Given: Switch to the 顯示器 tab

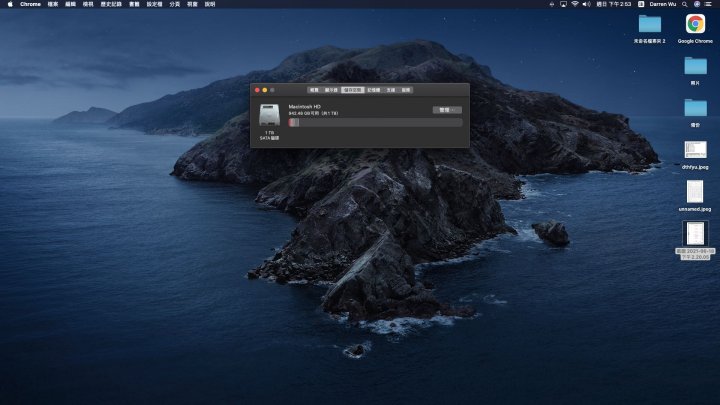Looking at the screenshot, I should (x=331, y=90).
